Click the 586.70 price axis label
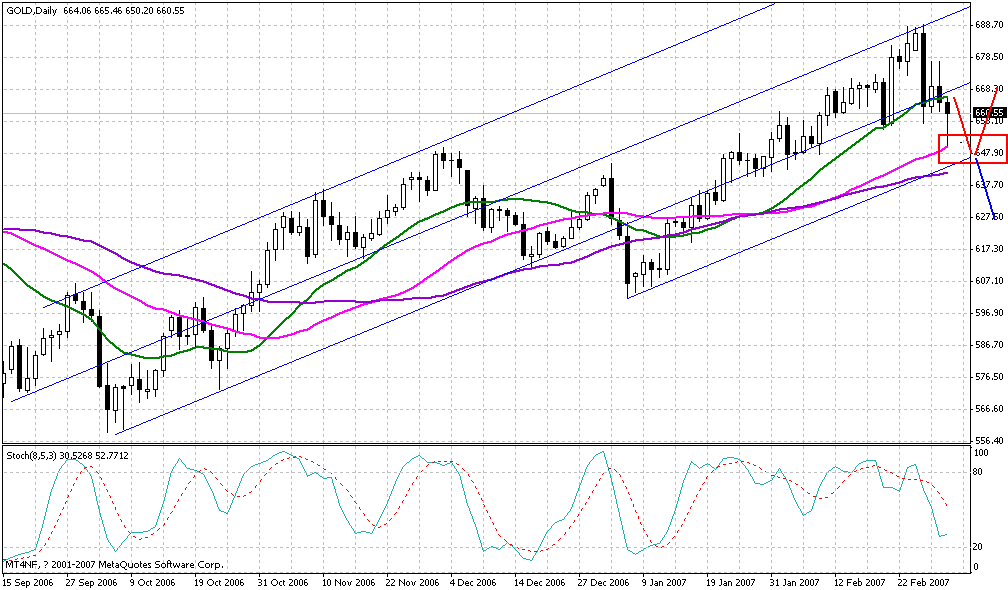This screenshot has height=590, width=1008. pyautogui.click(x=989, y=345)
